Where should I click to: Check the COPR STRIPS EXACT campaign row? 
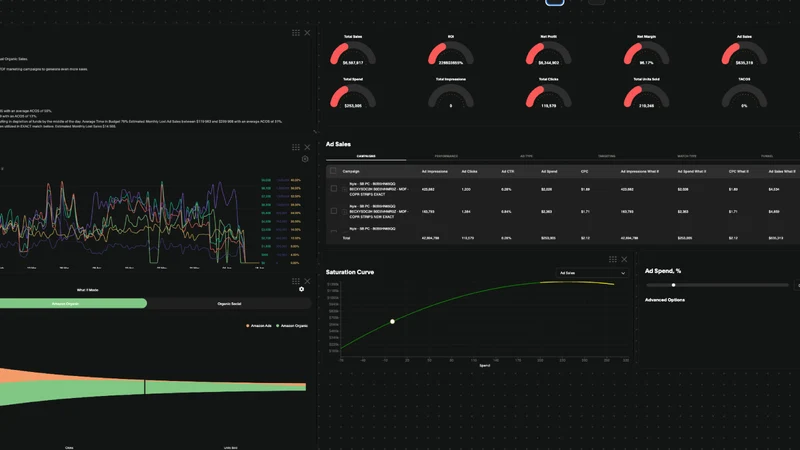[x=334, y=188]
